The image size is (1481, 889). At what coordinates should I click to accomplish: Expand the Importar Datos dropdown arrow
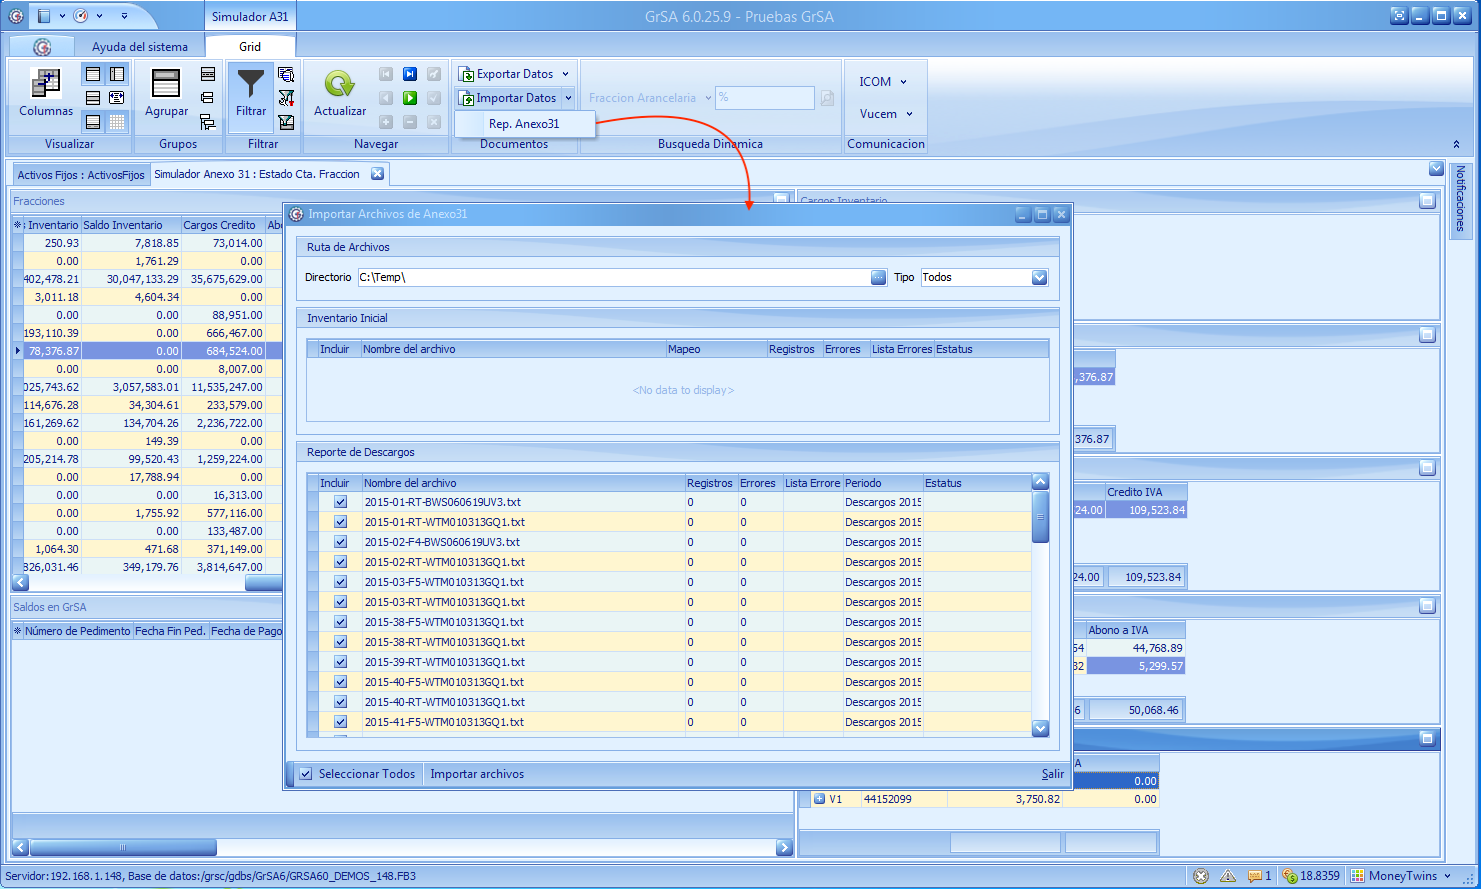tap(568, 98)
